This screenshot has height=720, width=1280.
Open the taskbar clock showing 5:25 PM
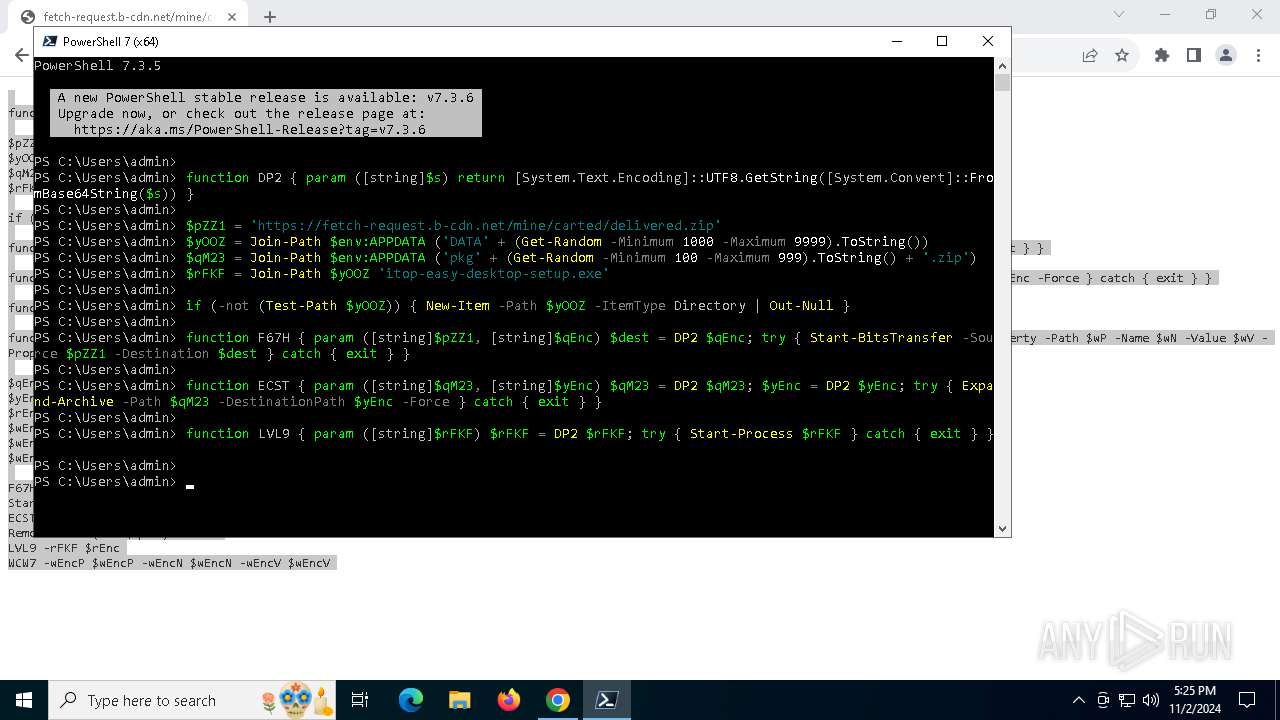1194,700
